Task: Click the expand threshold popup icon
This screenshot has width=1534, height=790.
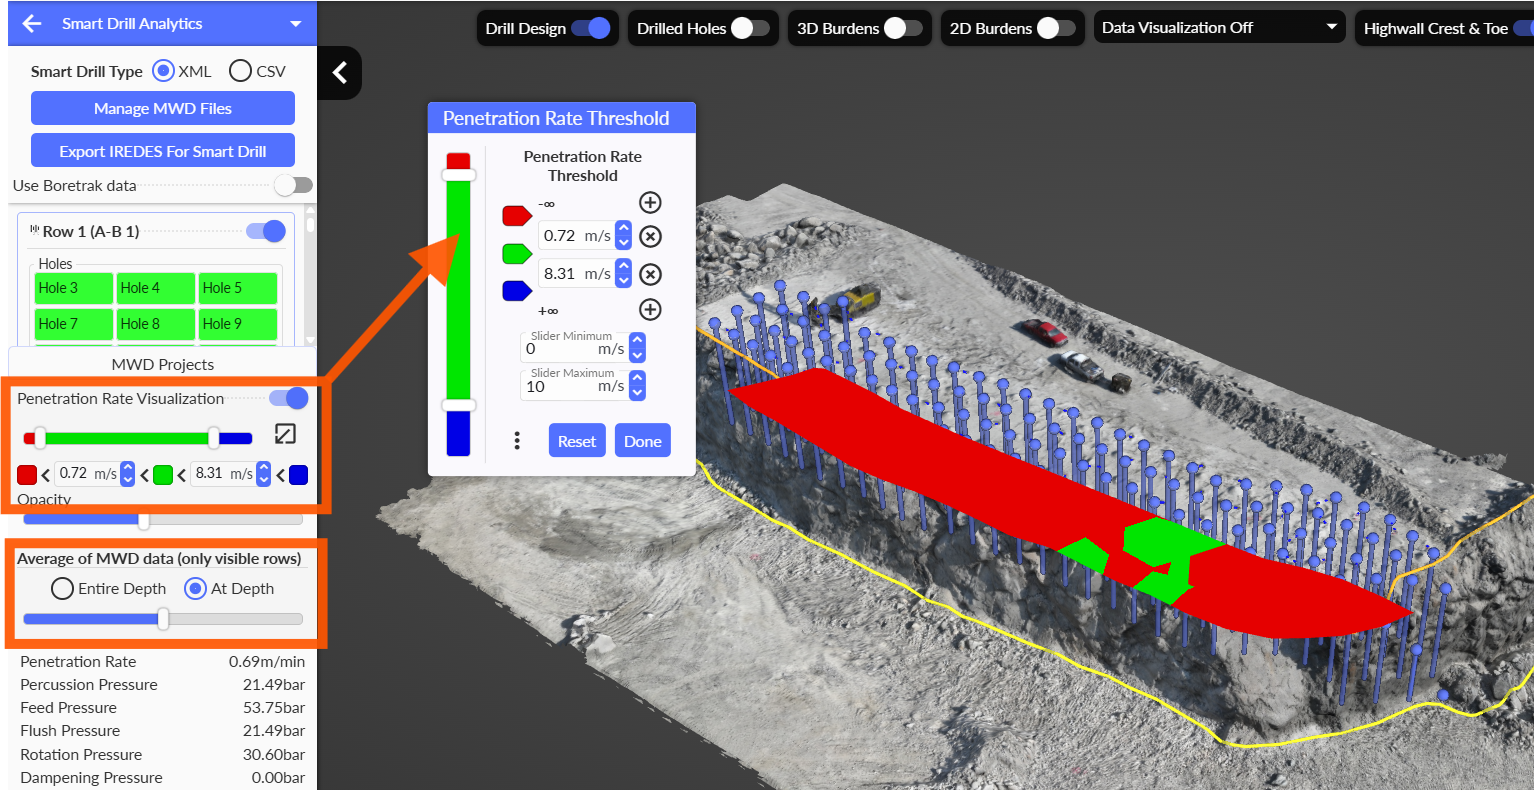Action: tap(285, 434)
